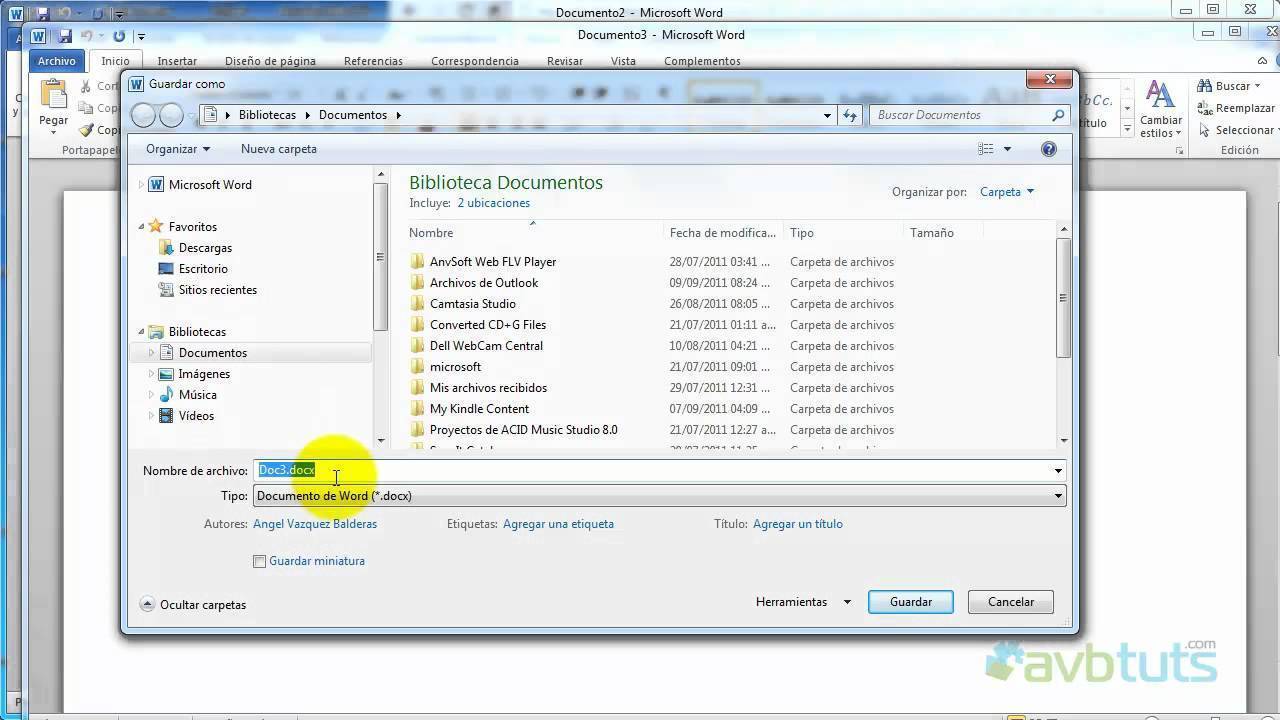Open the Organizar dropdown menu
Image resolution: width=1280 pixels, height=720 pixels.
tap(177, 149)
